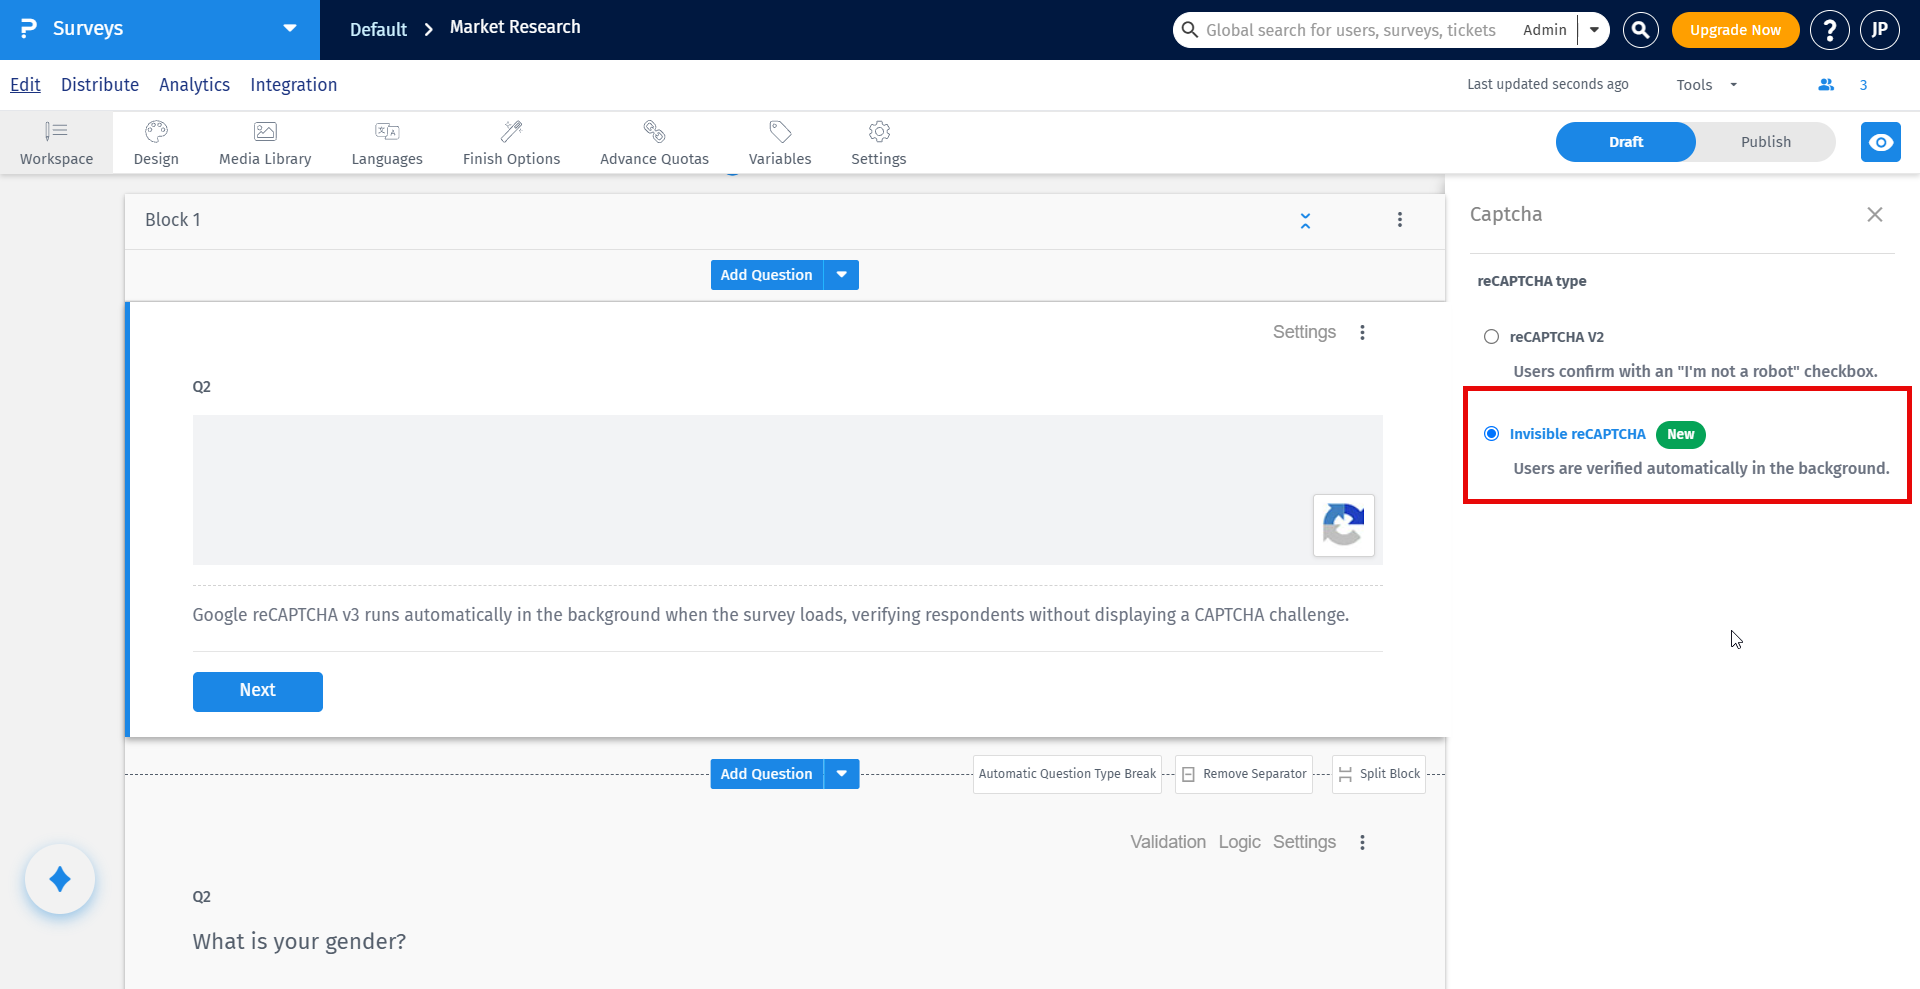Open Finish Options

[511, 142]
